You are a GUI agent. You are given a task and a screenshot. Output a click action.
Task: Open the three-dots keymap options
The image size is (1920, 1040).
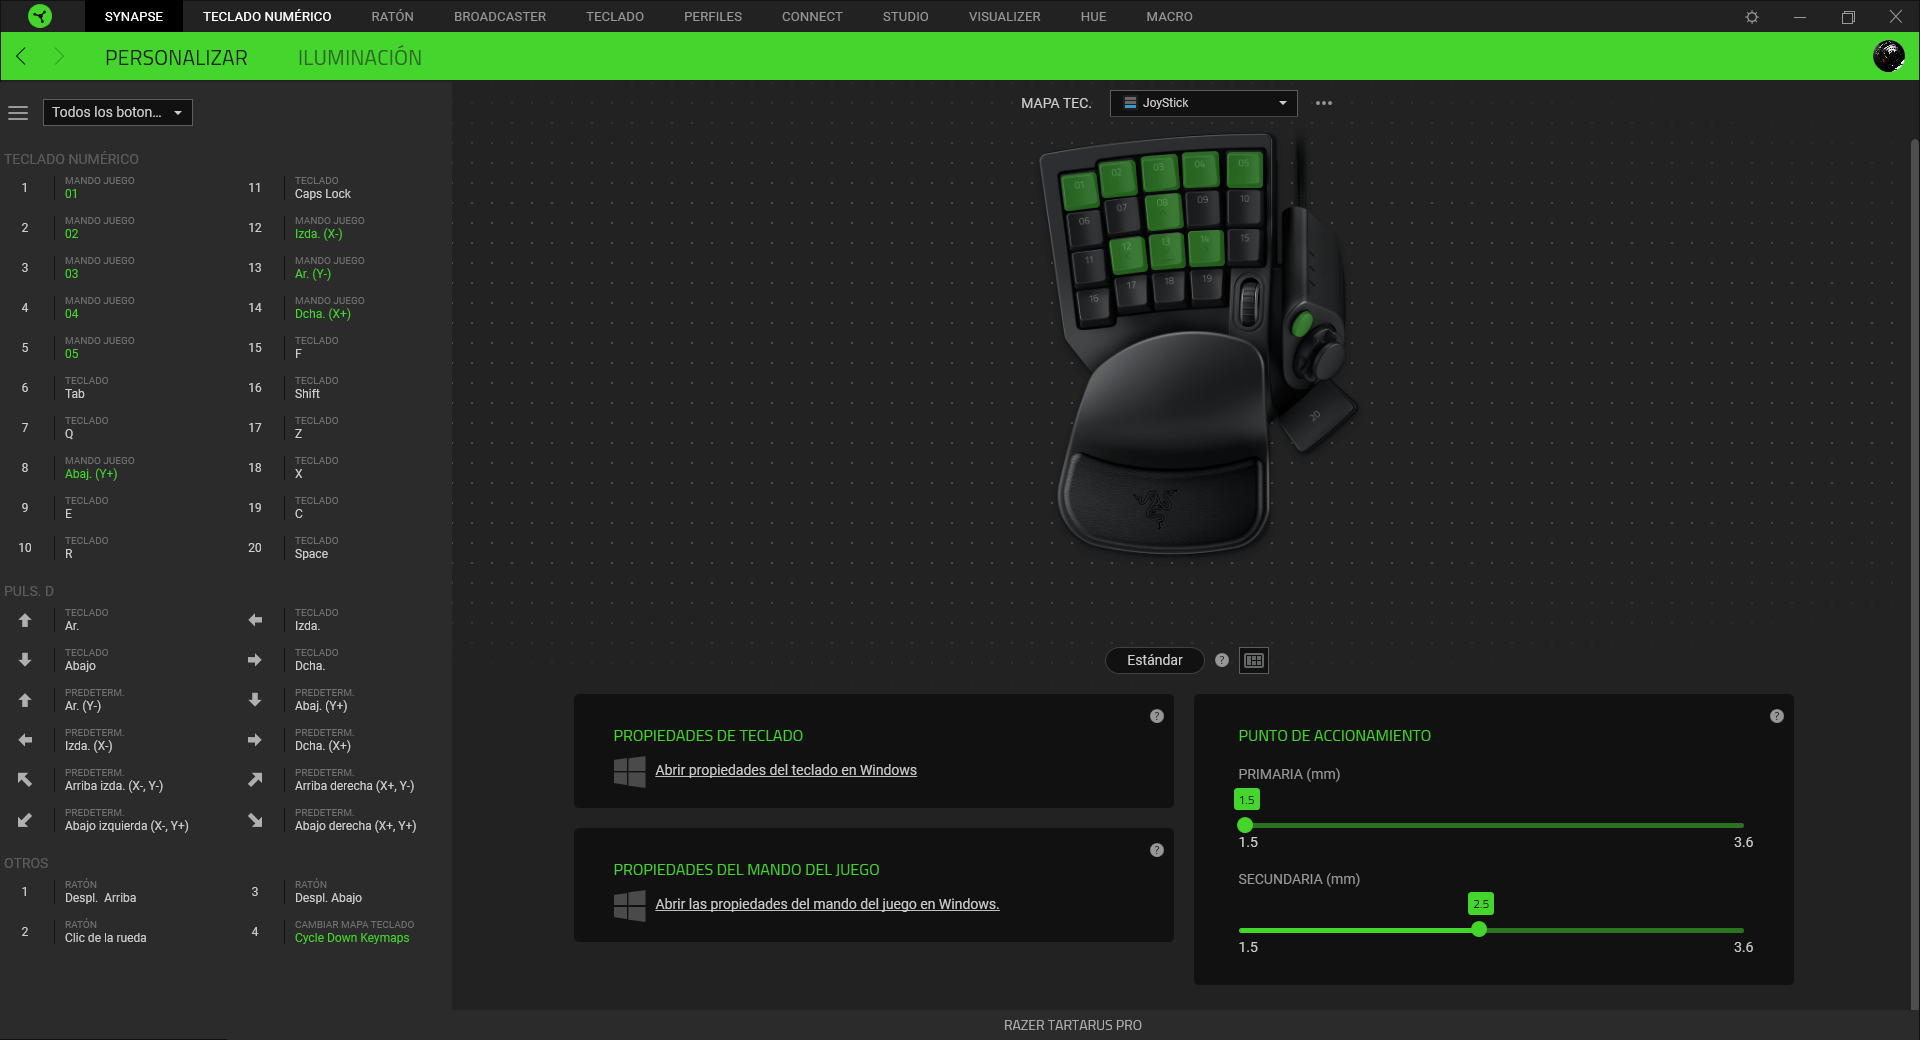tap(1324, 103)
